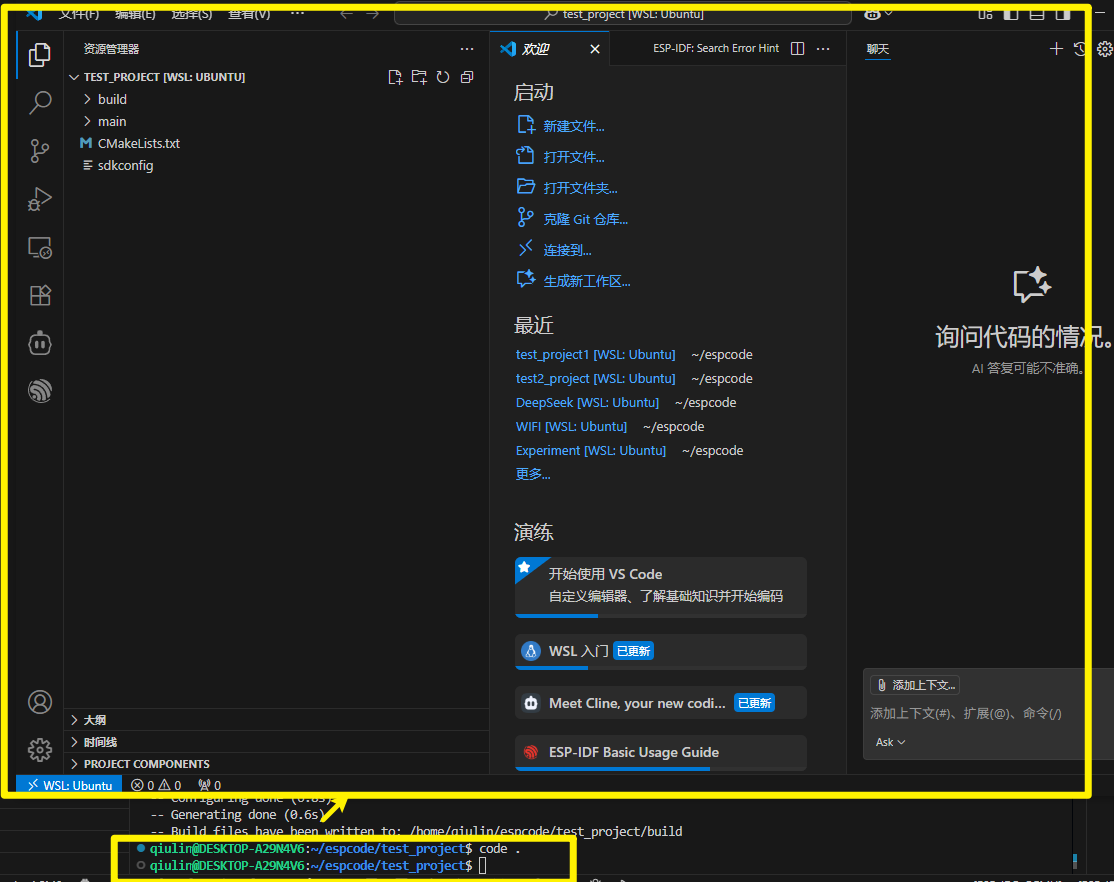Navigate forward with the right arrow
Image resolution: width=1114 pixels, height=882 pixels.
(372, 14)
